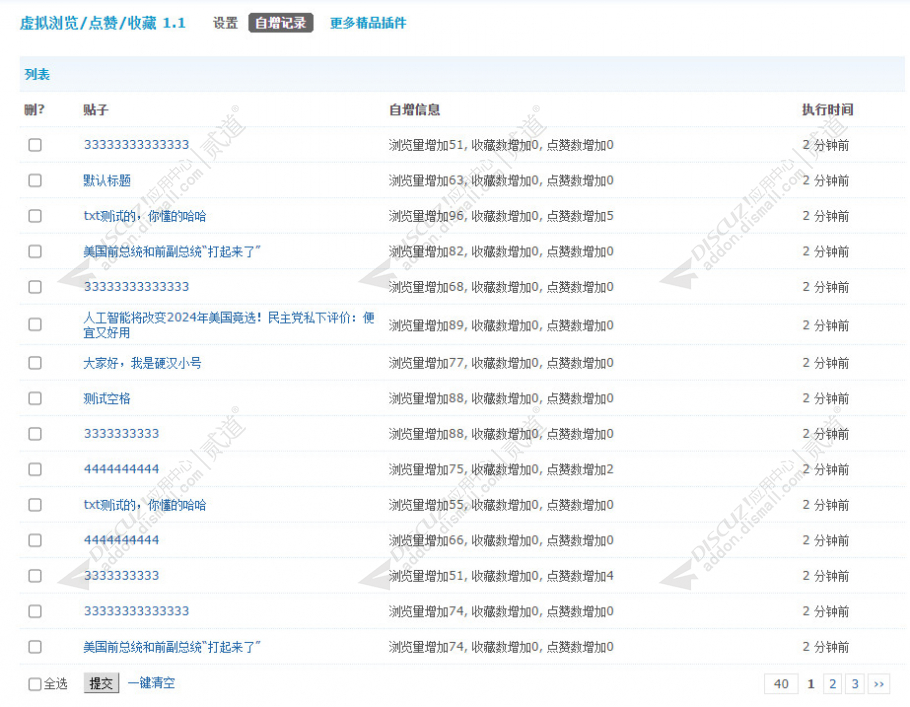910x707 pixels.
Task: Open the 测试空格 post link
Action: tap(107, 398)
